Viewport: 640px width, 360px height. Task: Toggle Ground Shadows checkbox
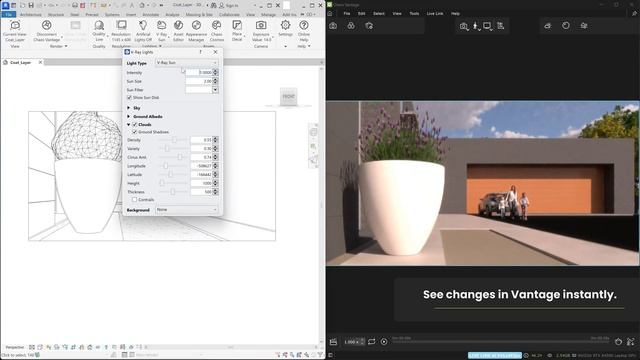coord(135,132)
